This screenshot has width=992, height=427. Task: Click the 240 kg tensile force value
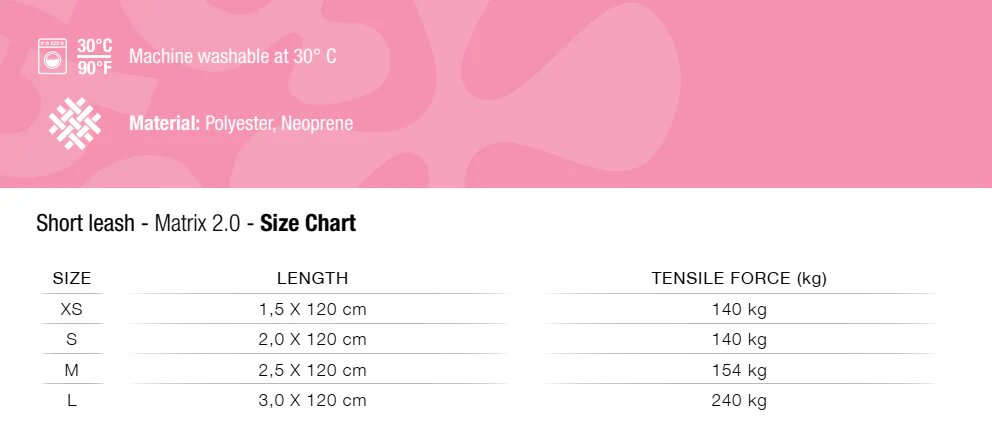click(x=739, y=401)
